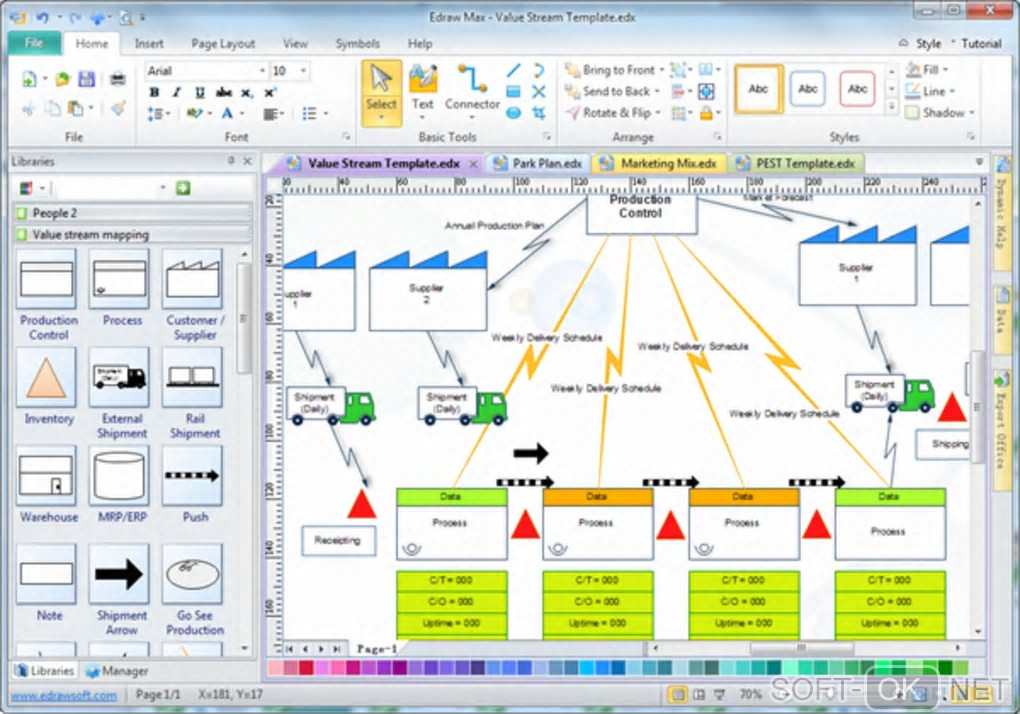Pick the Push arrow shape

[193, 476]
